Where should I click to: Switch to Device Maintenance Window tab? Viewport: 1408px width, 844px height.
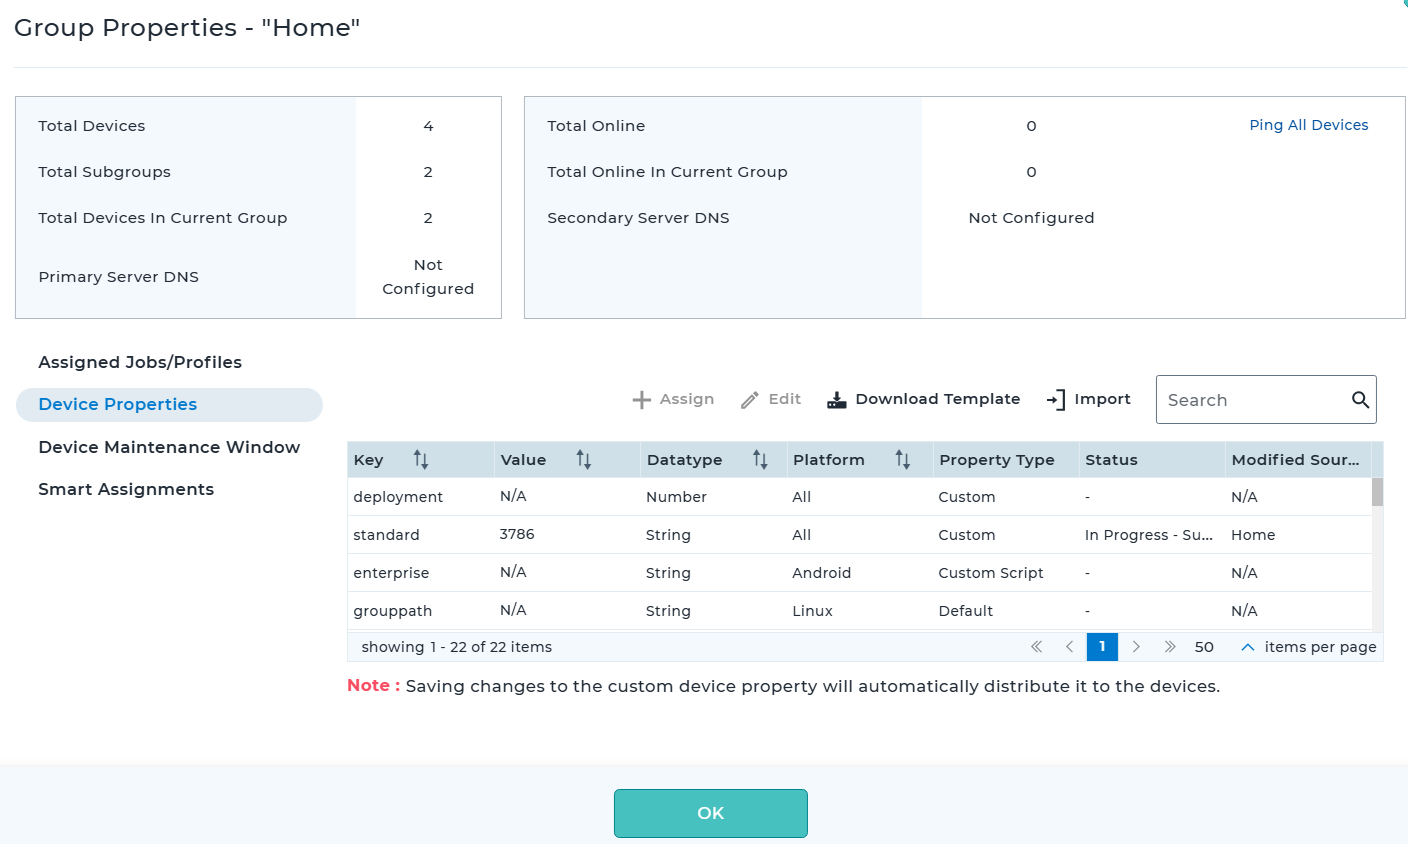[169, 447]
